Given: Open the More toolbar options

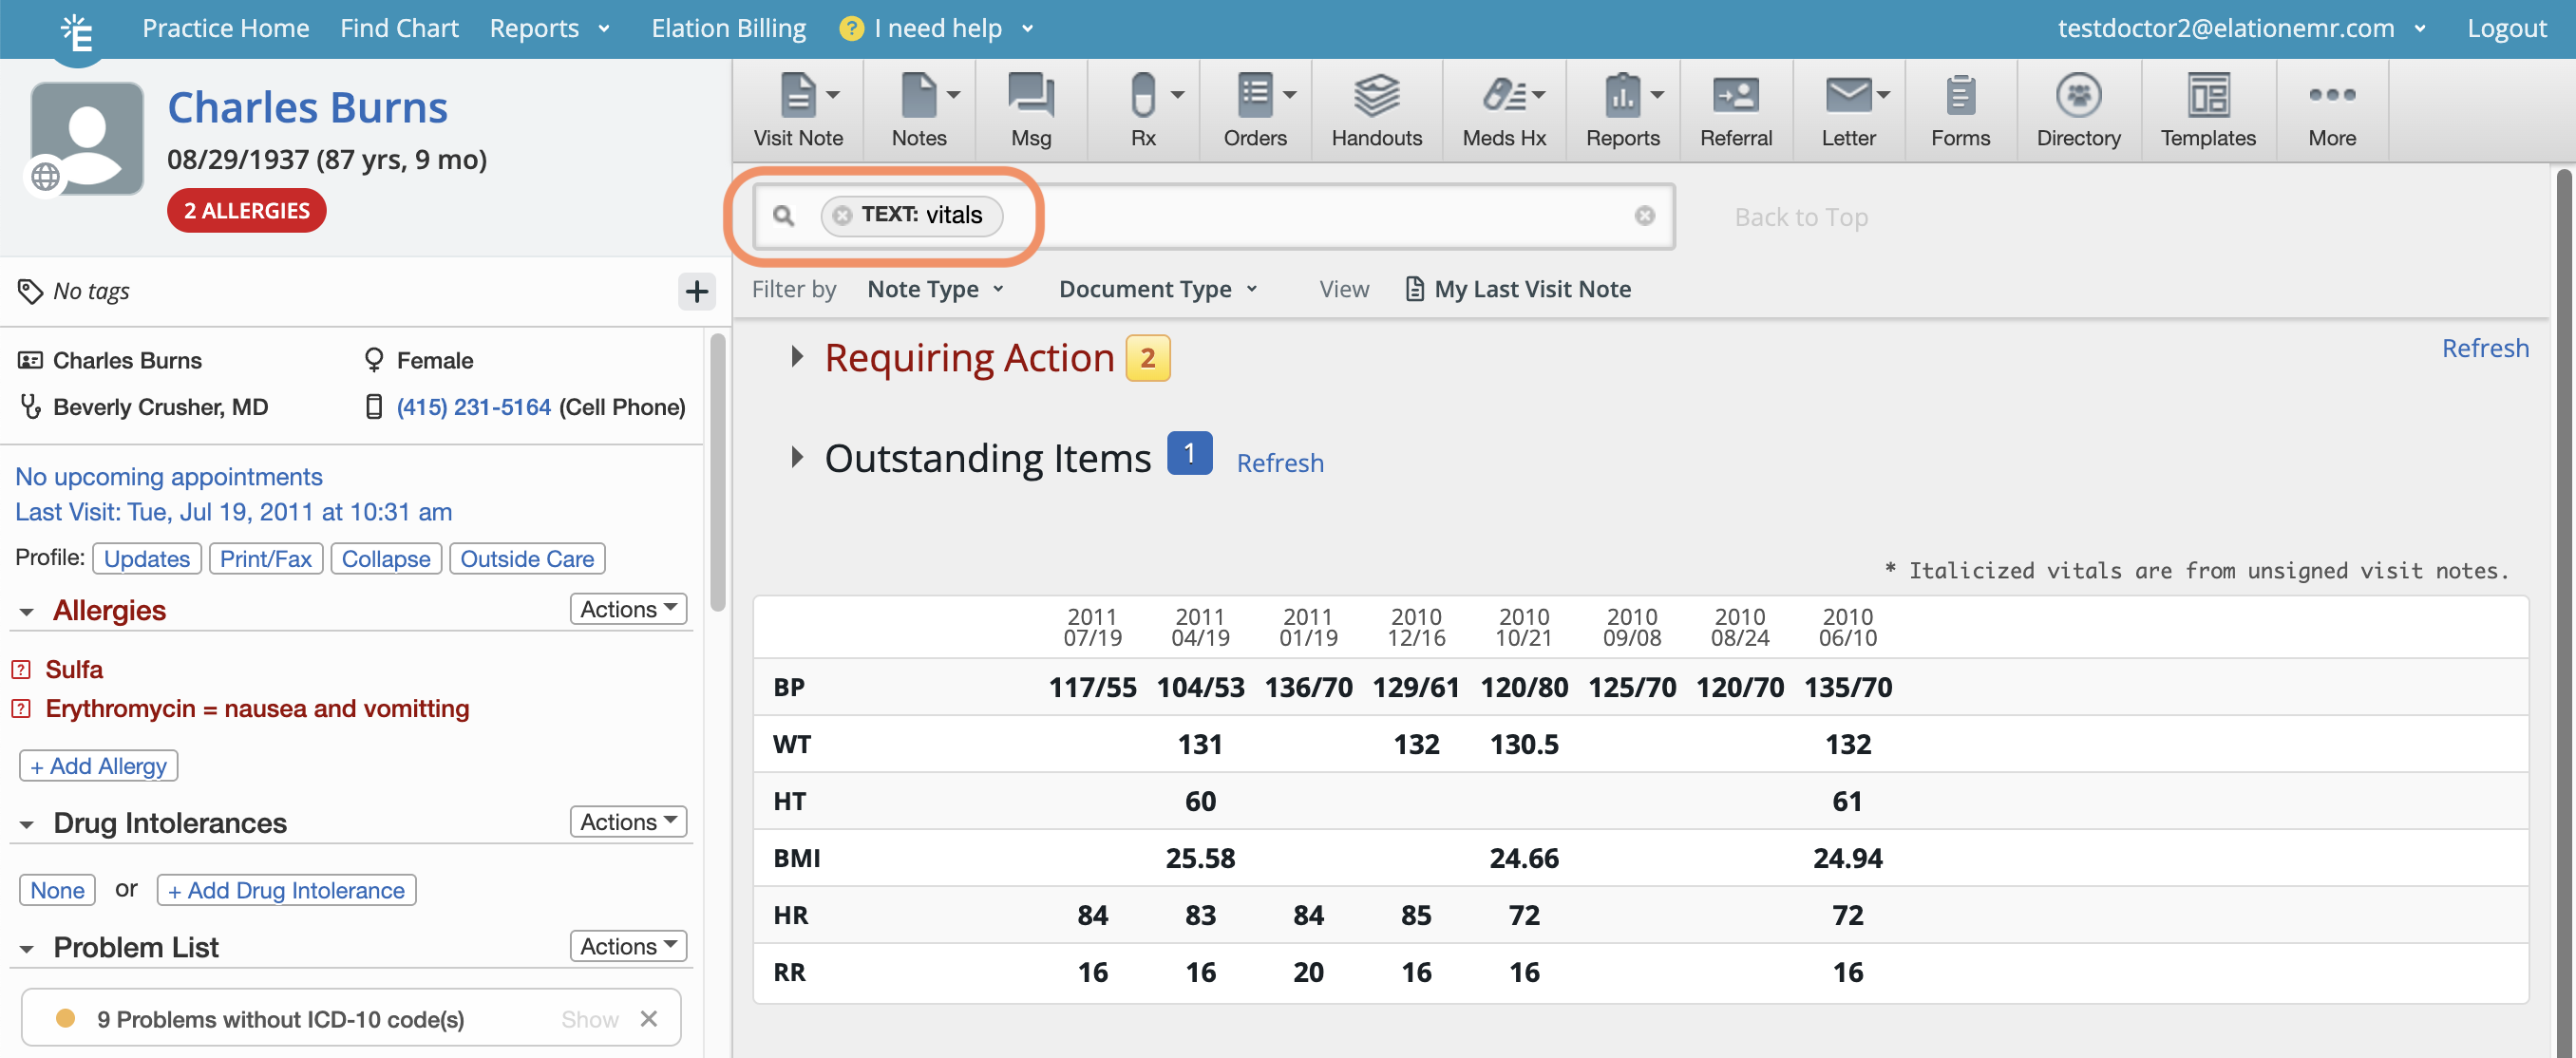Looking at the screenshot, I should [2331, 110].
